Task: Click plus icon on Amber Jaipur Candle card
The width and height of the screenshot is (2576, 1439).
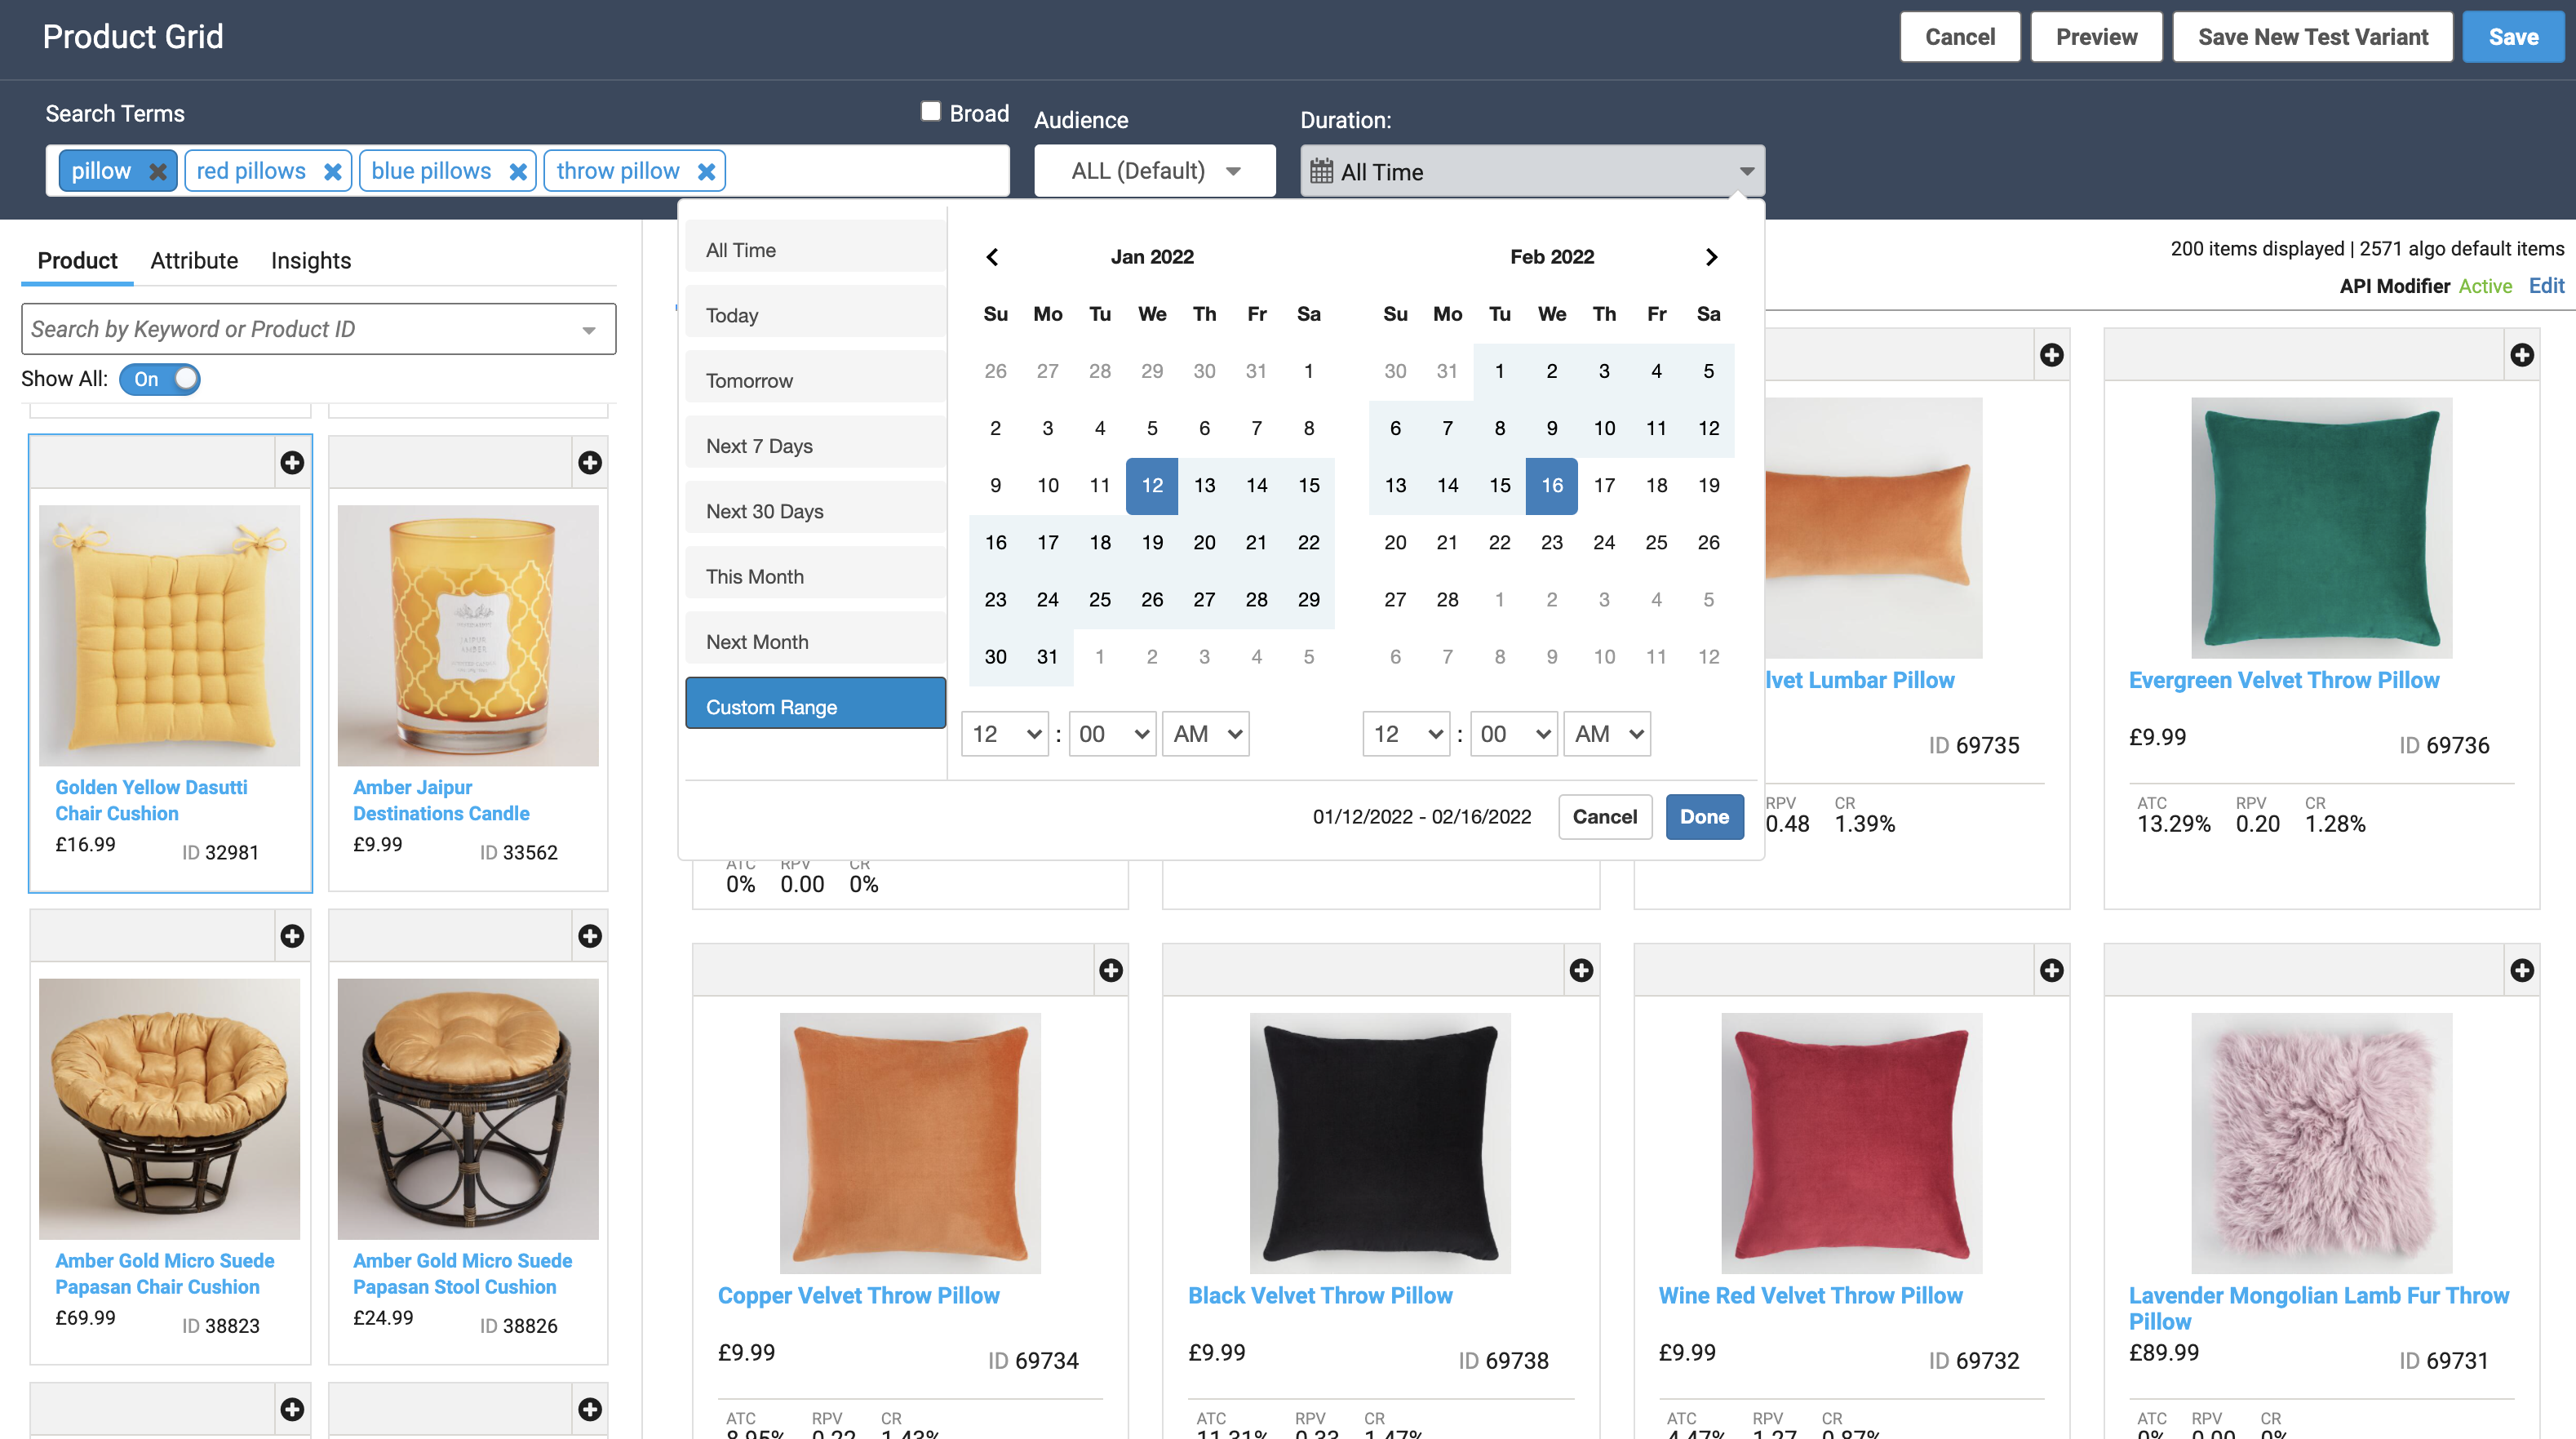Action: pyautogui.click(x=590, y=462)
